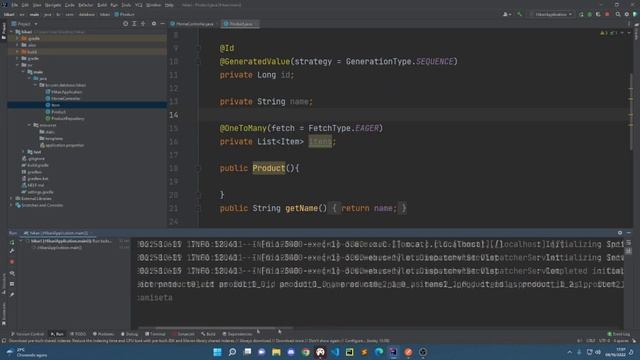Open the Build tool window

coord(208,334)
